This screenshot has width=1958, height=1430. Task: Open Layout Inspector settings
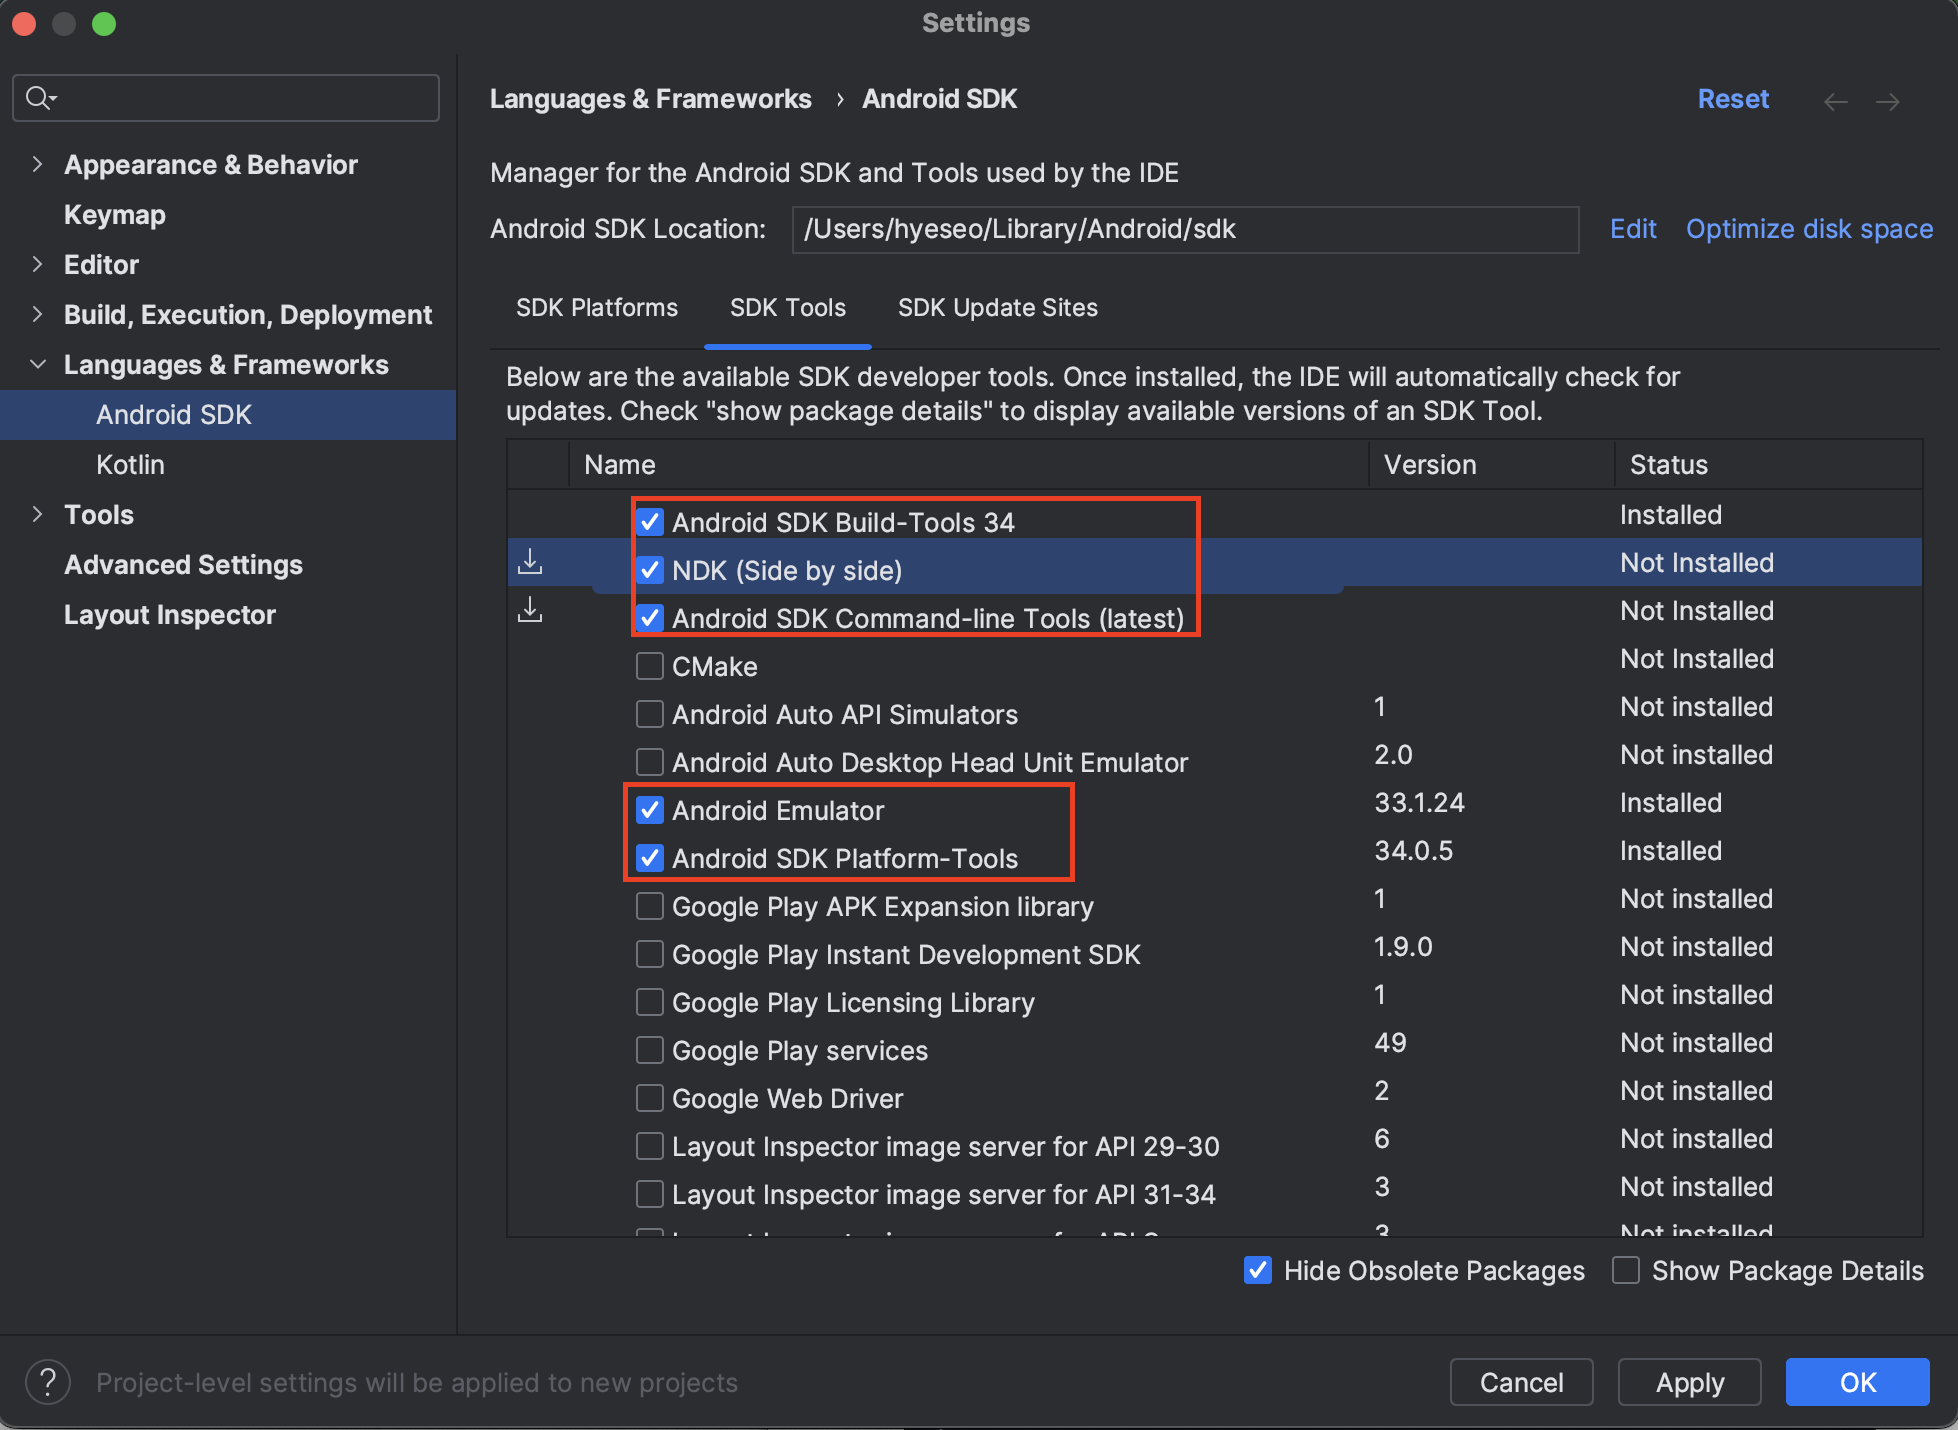click(x=170, y=615)
